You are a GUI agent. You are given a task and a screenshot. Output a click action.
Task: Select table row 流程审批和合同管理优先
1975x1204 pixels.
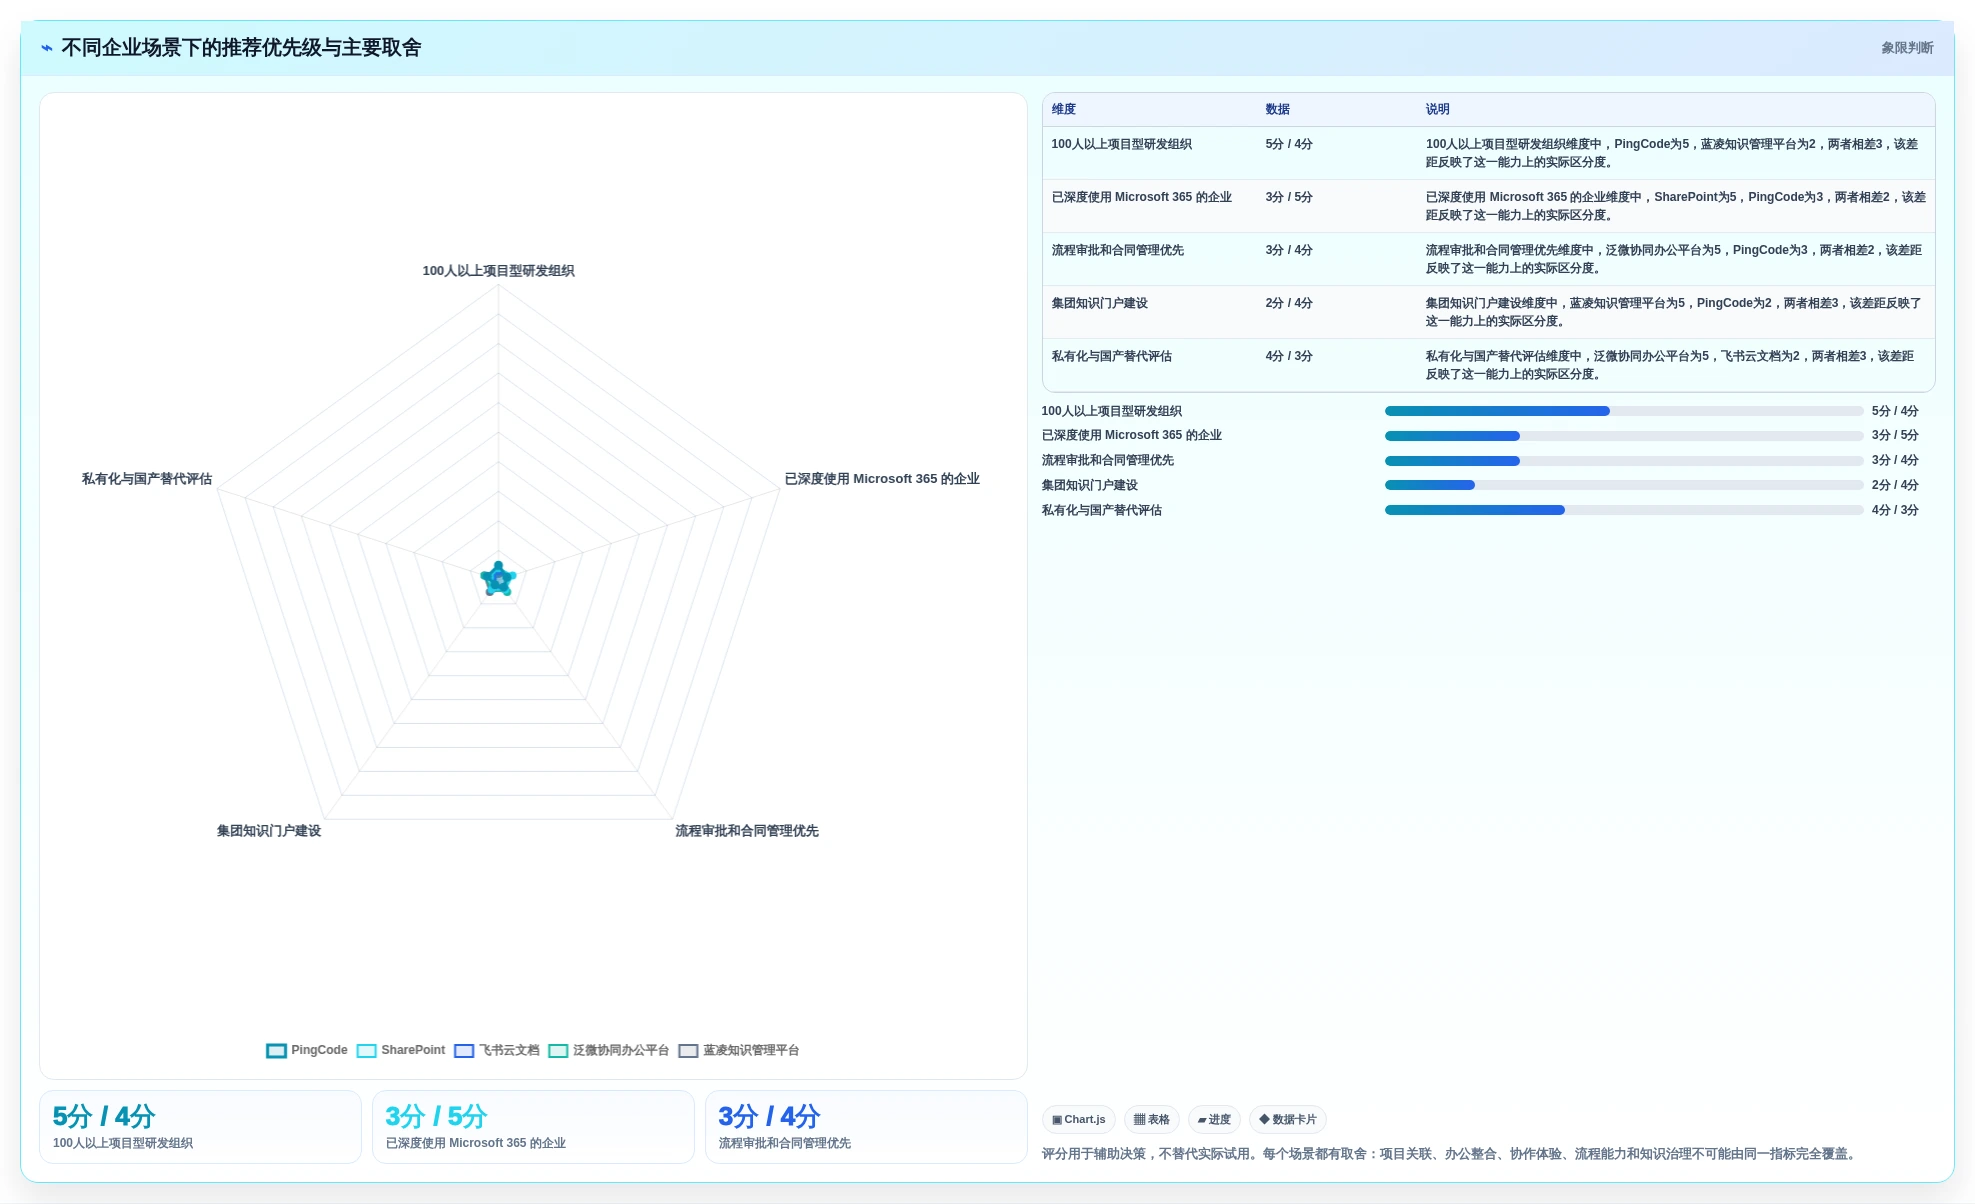point(1488,259)
